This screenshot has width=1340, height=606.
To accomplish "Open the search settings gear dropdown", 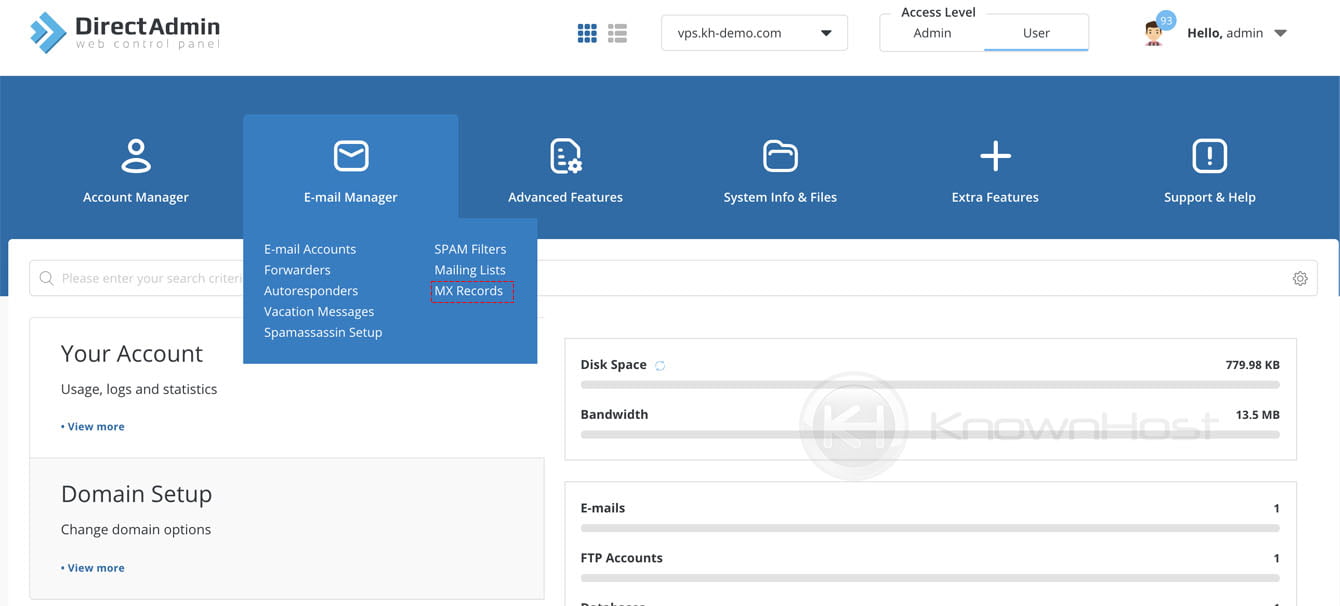I will tap(1299, 278).
